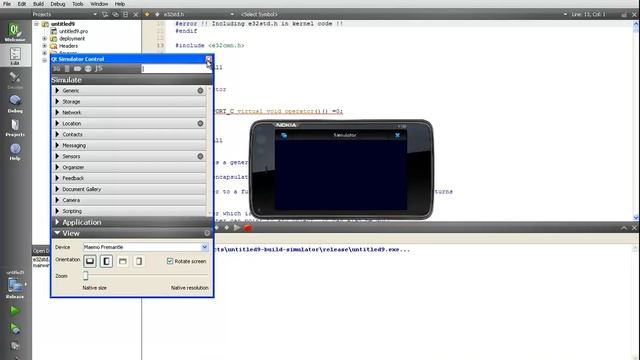Open Help mode in sidebar
The height and width of the screenshot is (360, 640).
pyautogui.click(x=15, y=151)
